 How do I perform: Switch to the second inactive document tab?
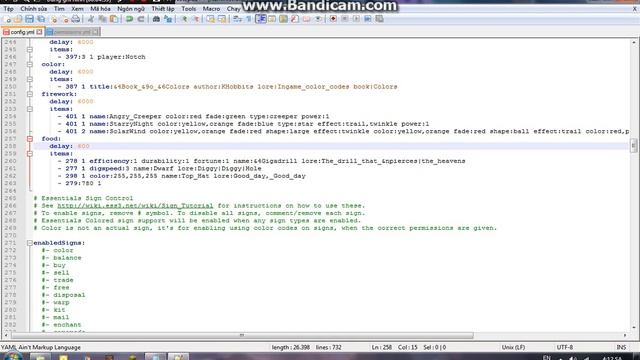[72, 32]
